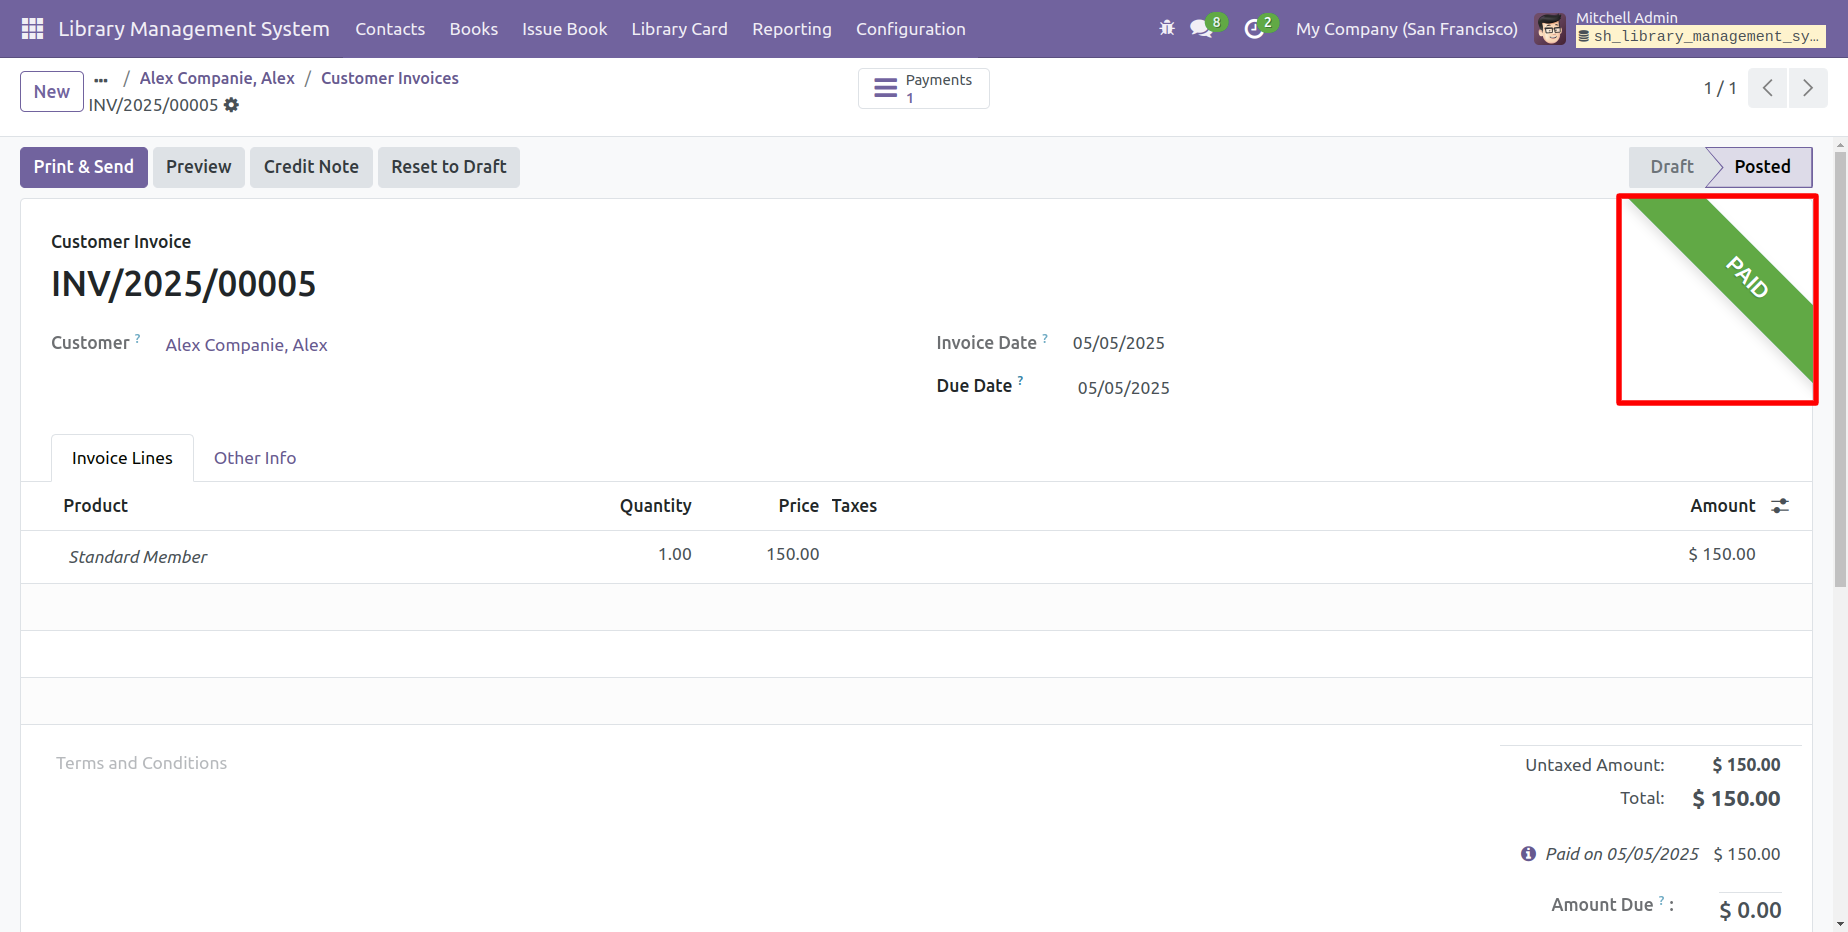Click the gear icon beside INV/2025/00005
The height and width of the screenshot is (932, 1848).
click(x=232, y=105)
